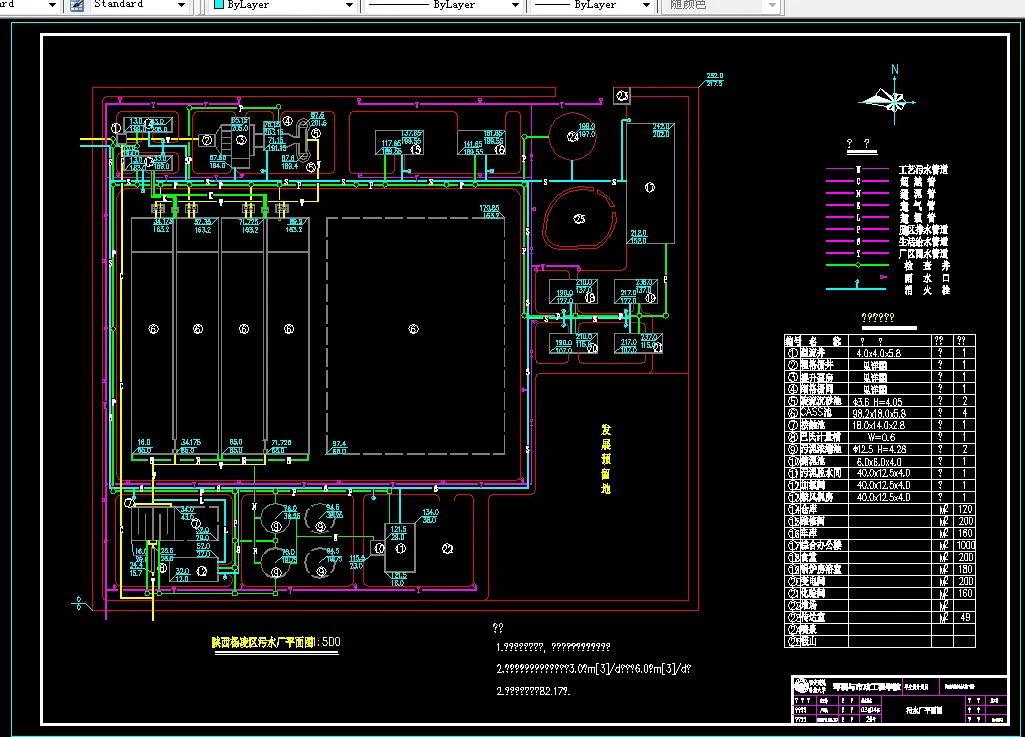Select the legend line marked 'W'

coord(857,169)
